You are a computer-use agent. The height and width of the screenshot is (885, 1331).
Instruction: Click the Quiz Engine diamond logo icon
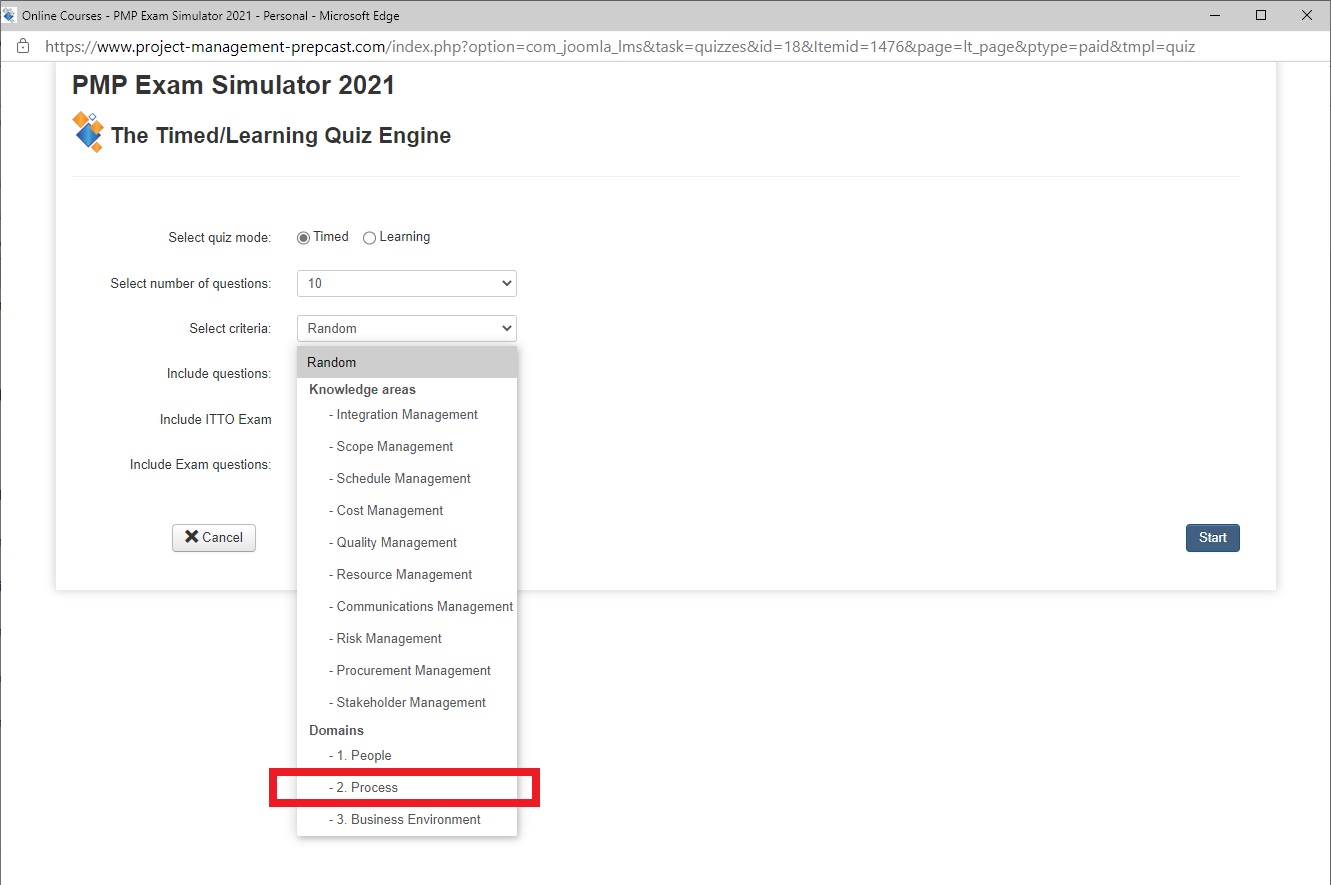88,132
